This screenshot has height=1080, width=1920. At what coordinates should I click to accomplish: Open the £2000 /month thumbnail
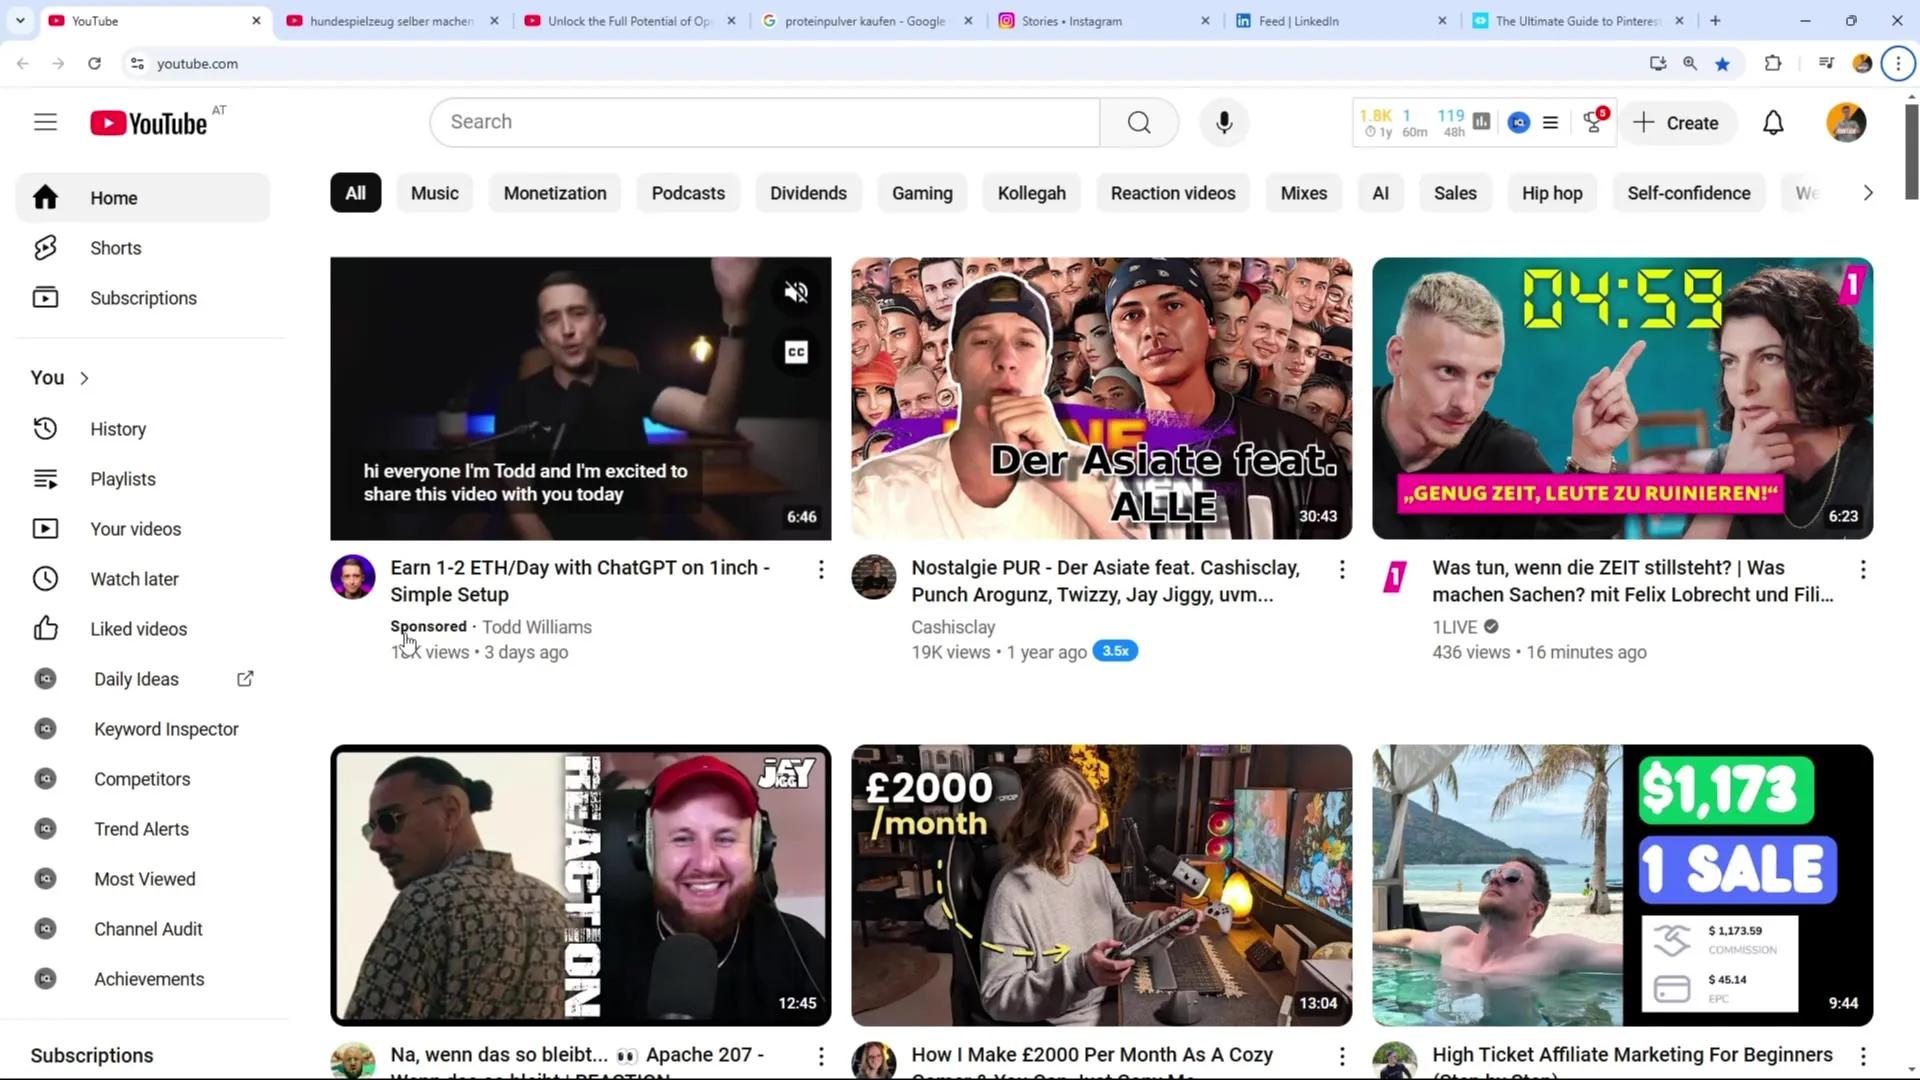click(1101, 885)
